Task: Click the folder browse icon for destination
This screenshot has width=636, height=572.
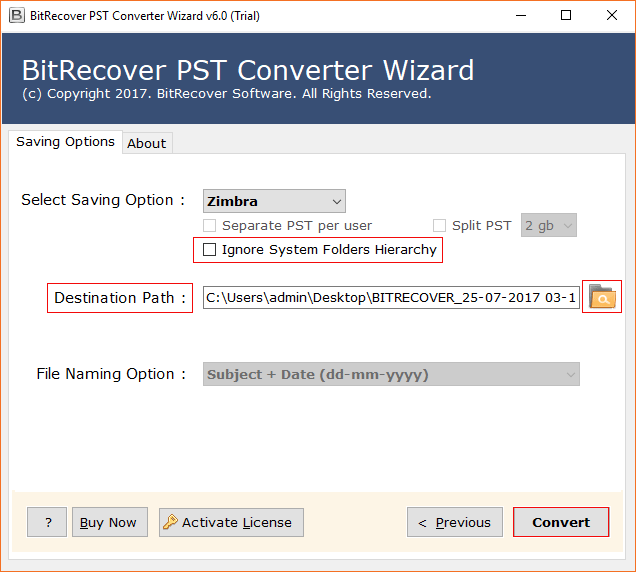Action: coord(602,297)
